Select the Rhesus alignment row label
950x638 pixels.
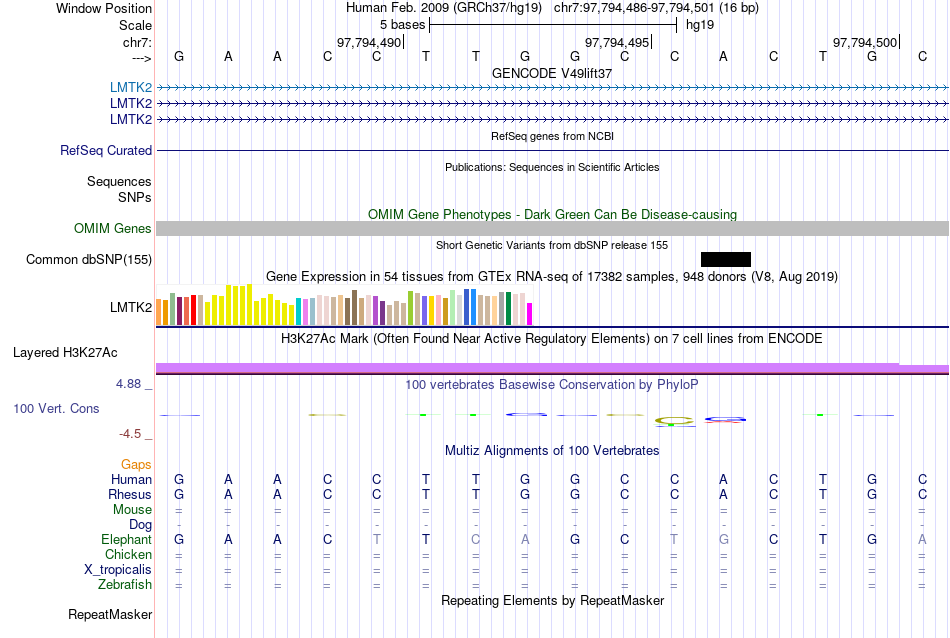pyautogui.click(x=130, y=494)
